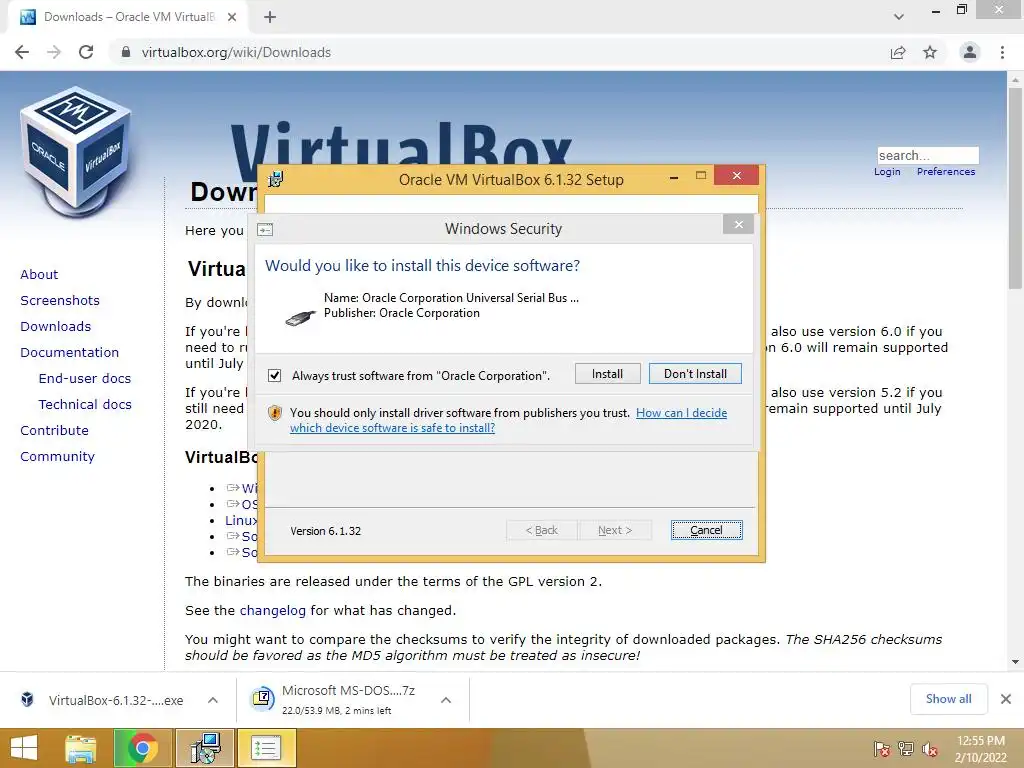
Task: Click the USB device icon in dialog
Action: [x=300, y=317]
